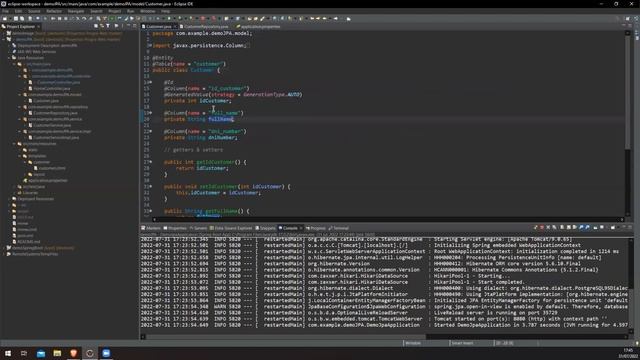This screenshot has height=360, width=640.
Task: Click the Eclipse taskbar icon
Action: tap(90, 353)
